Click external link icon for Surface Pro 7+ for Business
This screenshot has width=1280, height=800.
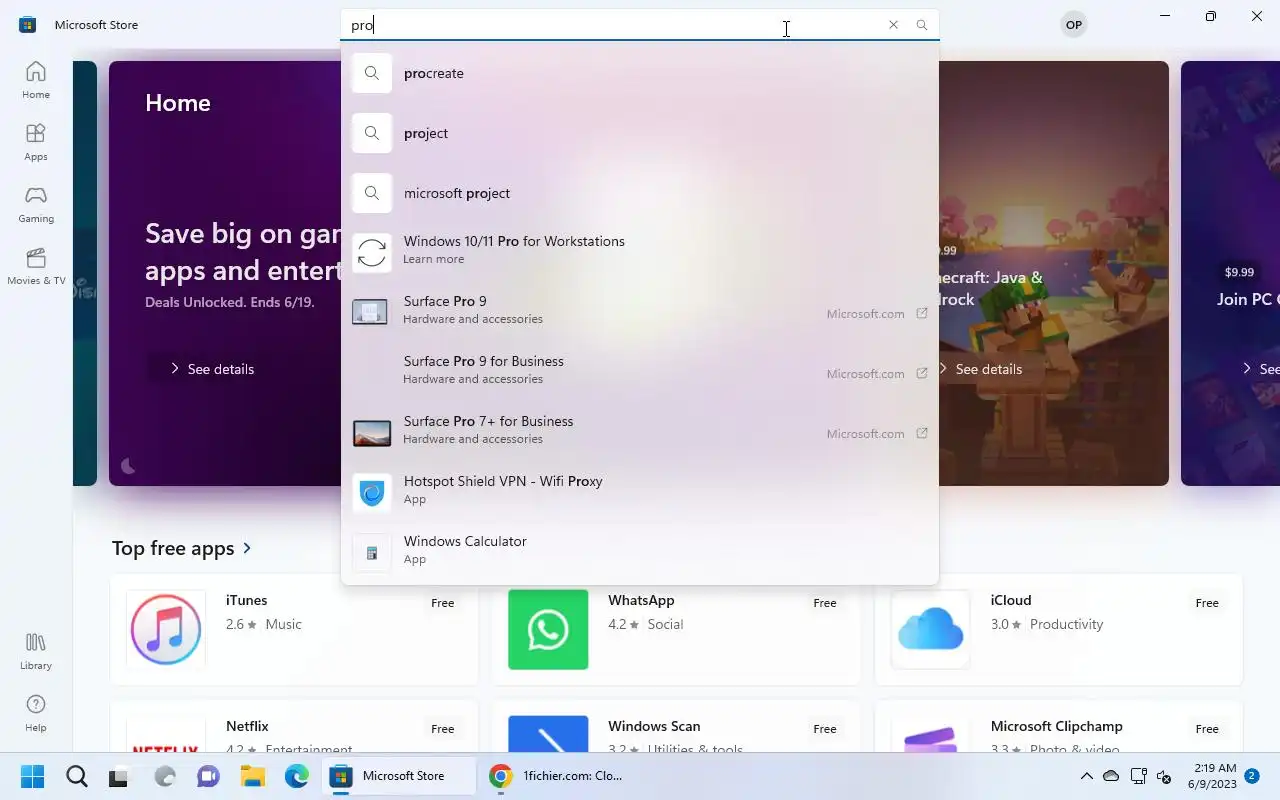[x=922, y=433]
